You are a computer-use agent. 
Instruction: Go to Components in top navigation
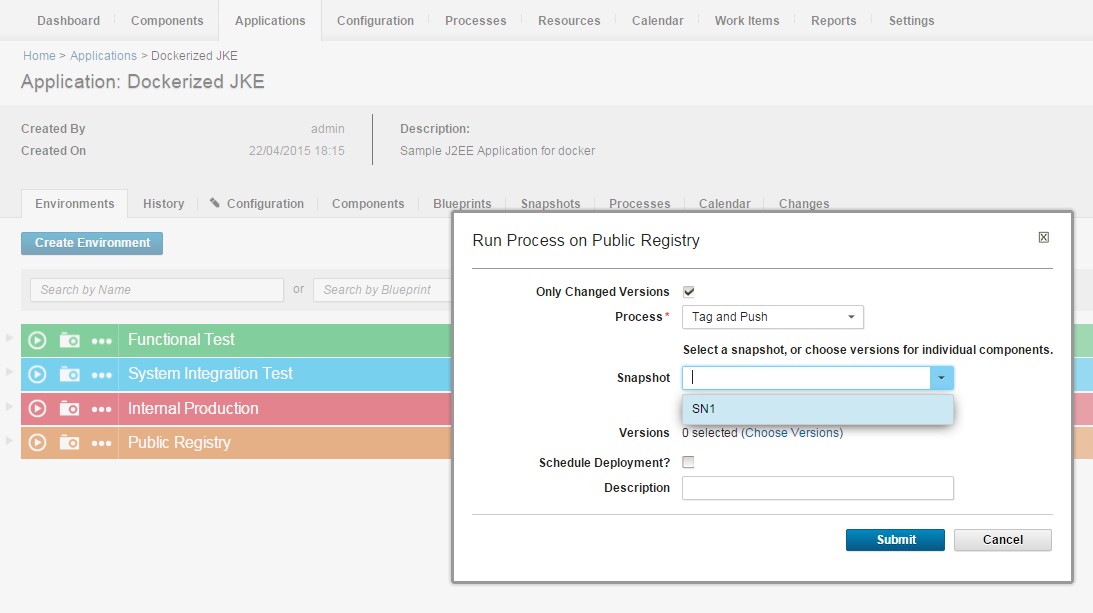(167, 21)
